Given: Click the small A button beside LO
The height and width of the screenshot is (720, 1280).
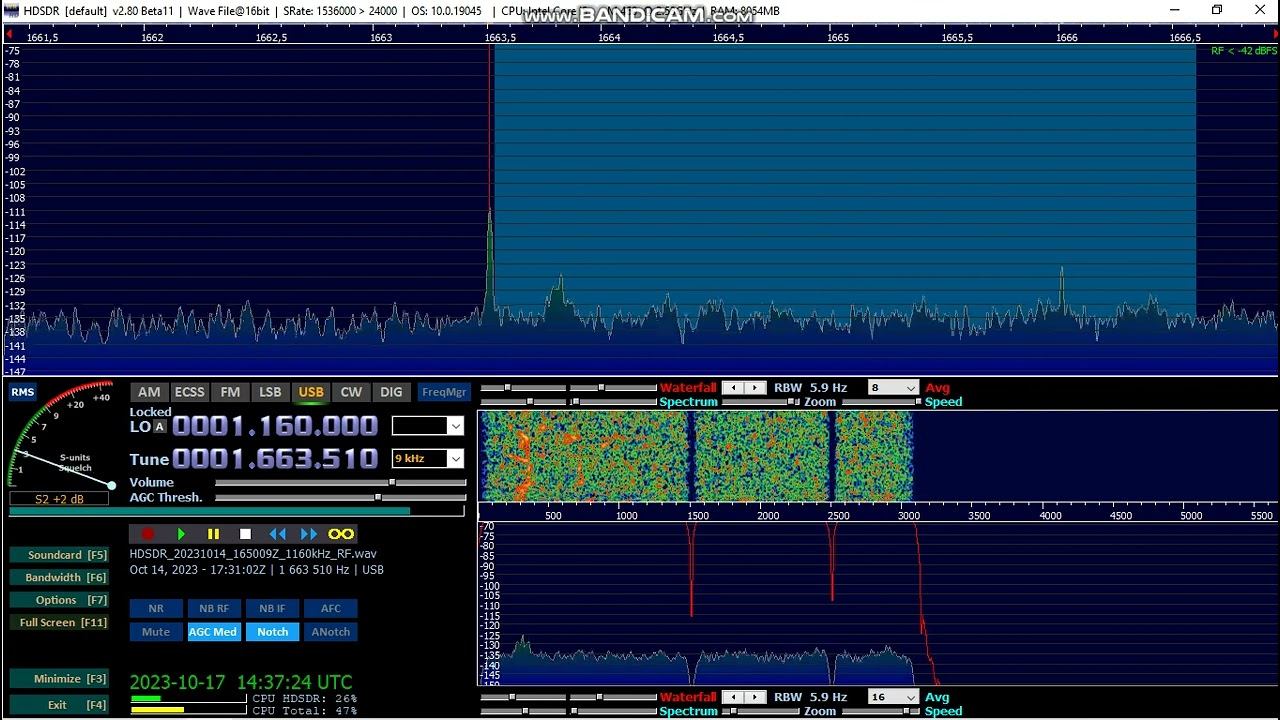Looking at the screenshot, I should tap(159, 427).
